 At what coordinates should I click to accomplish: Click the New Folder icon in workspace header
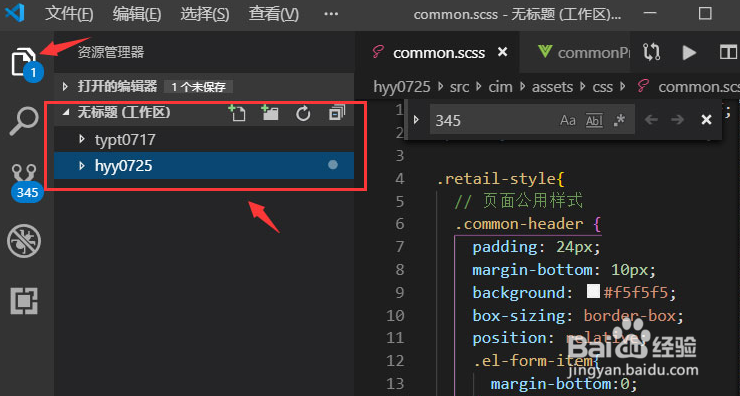[270, 113]
